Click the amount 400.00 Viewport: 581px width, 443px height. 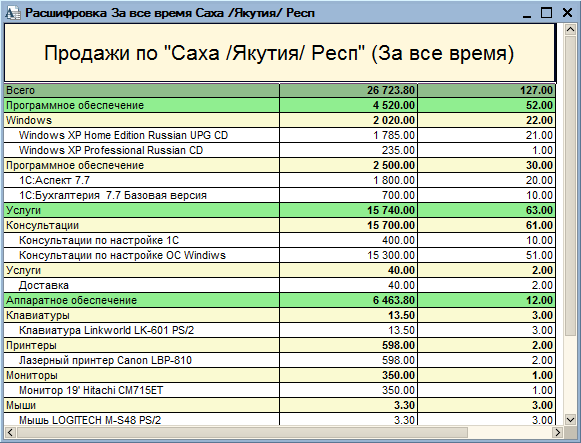[x=398, y=240]
